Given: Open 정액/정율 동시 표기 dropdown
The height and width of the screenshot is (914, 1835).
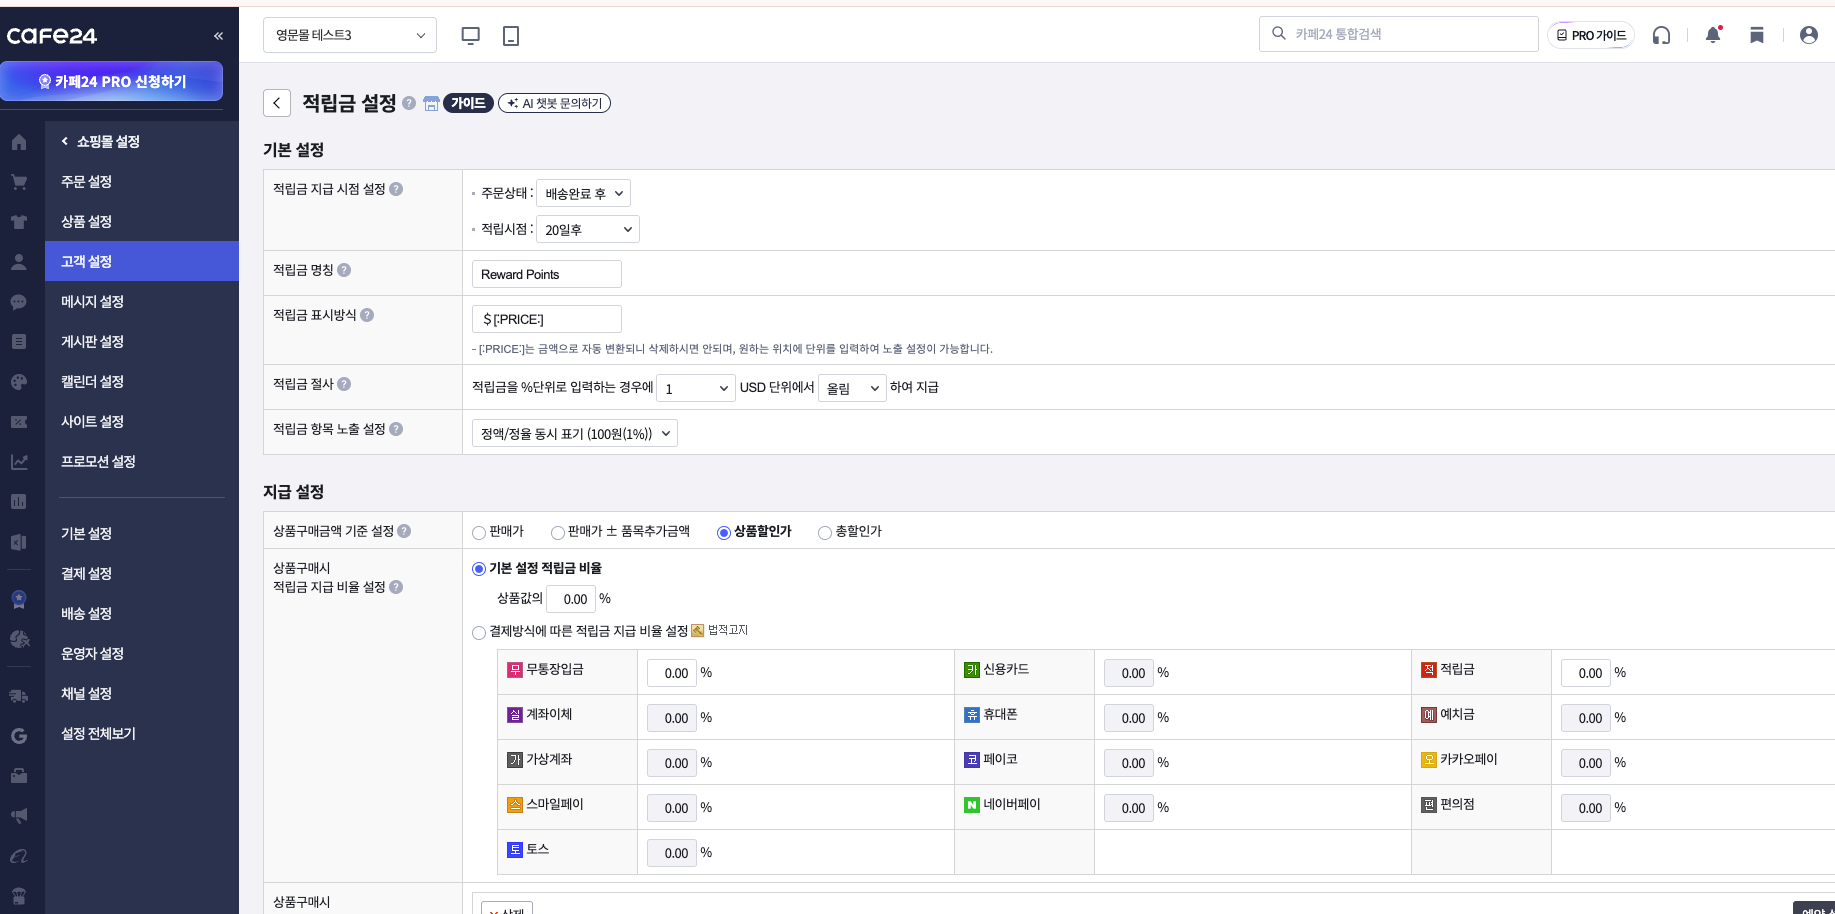Looking at the screenshot, I should pyautogui.click(x=575, y=433).
